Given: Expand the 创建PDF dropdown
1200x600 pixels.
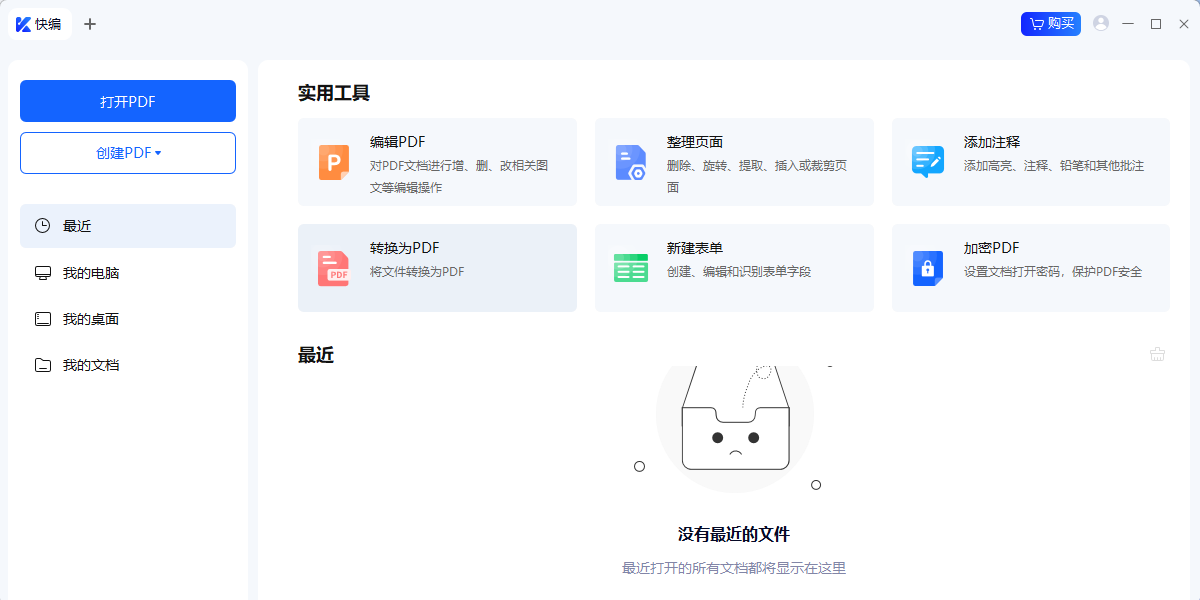Looking at the screenshot, I should pos(127,152).
